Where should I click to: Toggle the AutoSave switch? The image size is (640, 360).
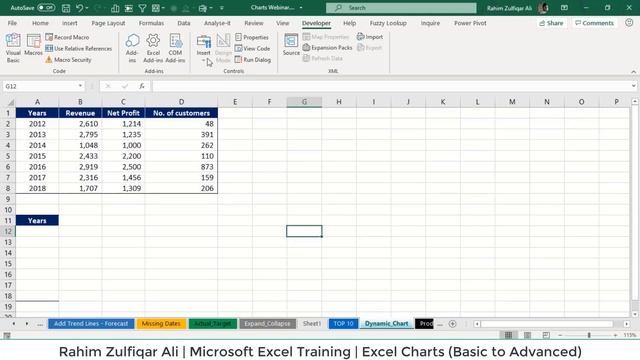click(46, 8)
